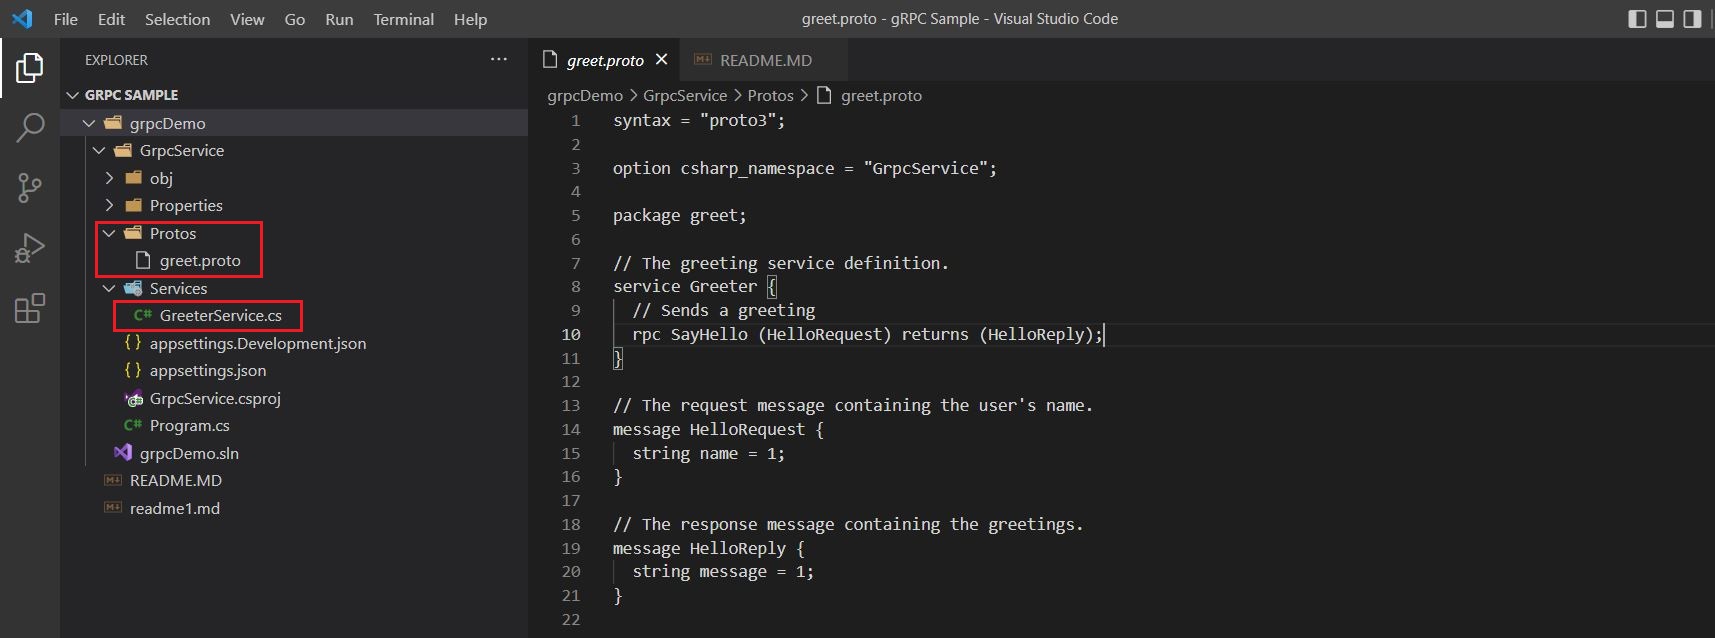1715x638 pixels.
Task: Open greet.proto in the file tree
Action: point(200,260)
